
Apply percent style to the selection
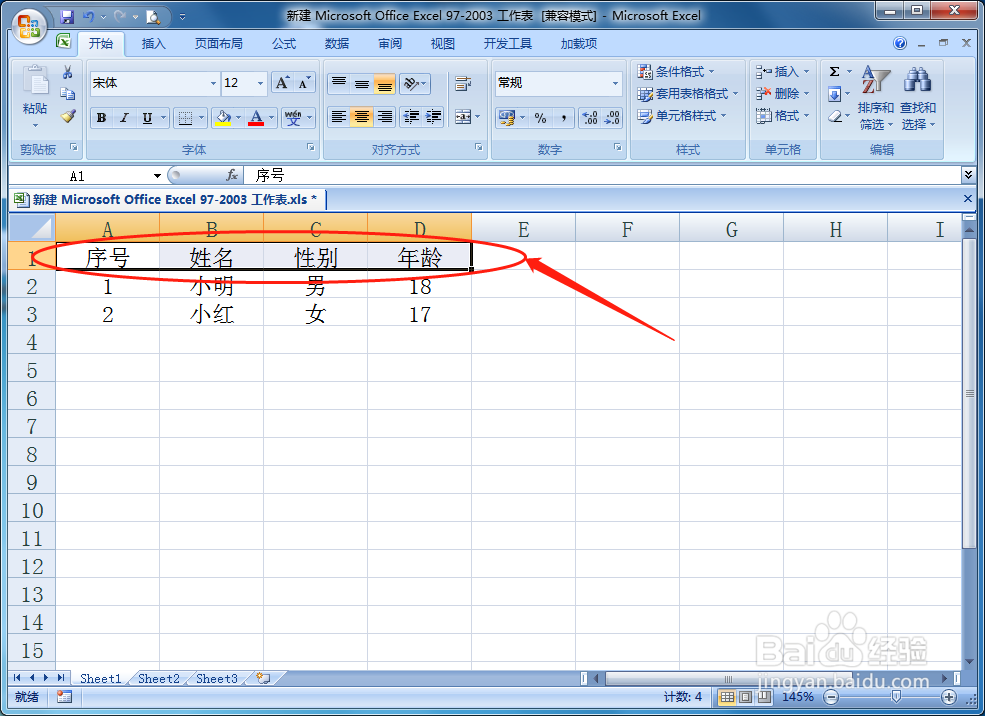tap(541, 117)
